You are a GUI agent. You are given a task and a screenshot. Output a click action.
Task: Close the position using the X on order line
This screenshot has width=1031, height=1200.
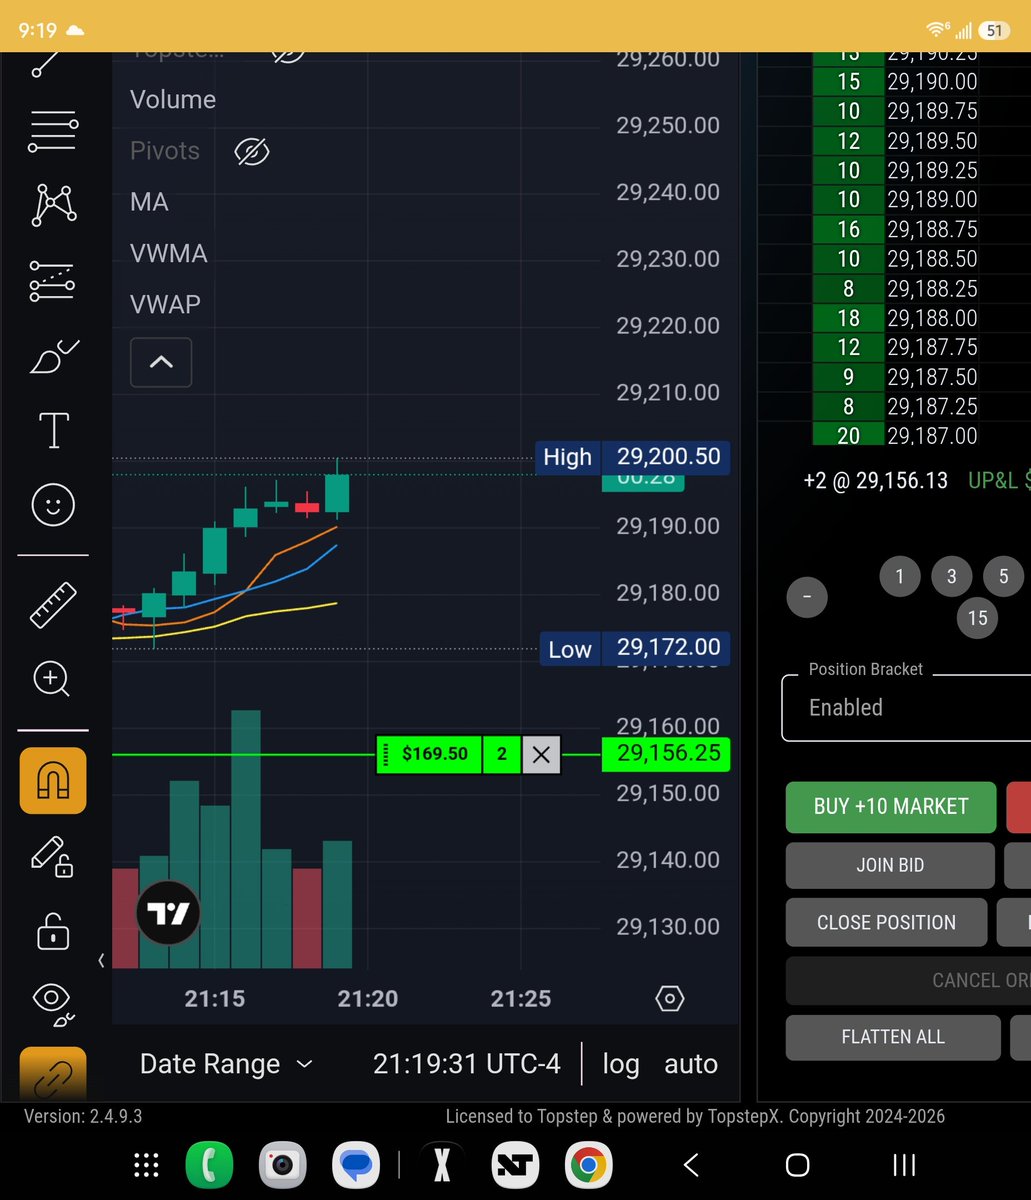pos(541,755)
